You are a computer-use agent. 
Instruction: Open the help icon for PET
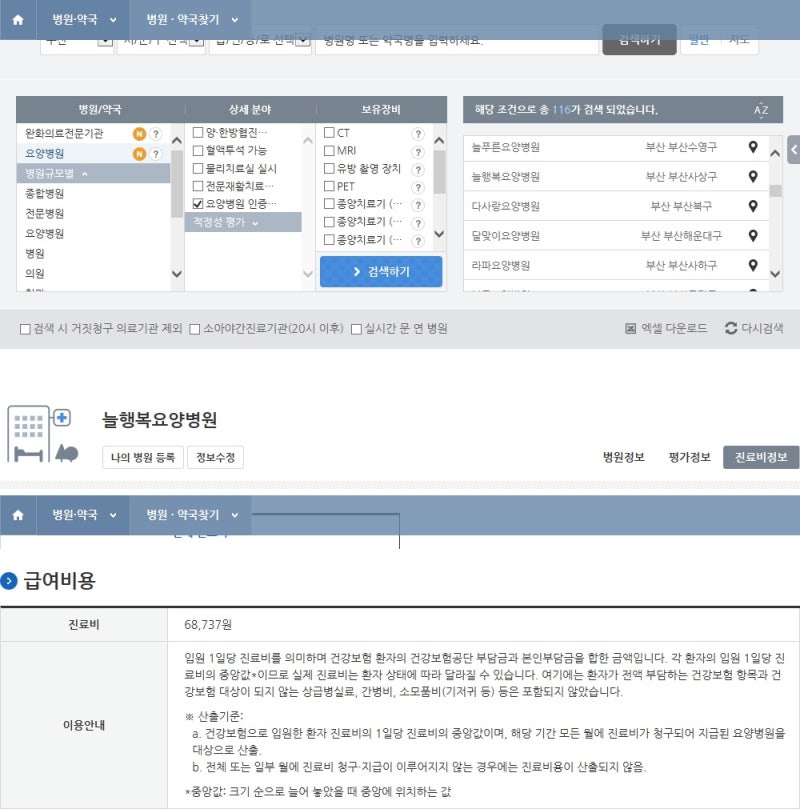coord(418,187)
